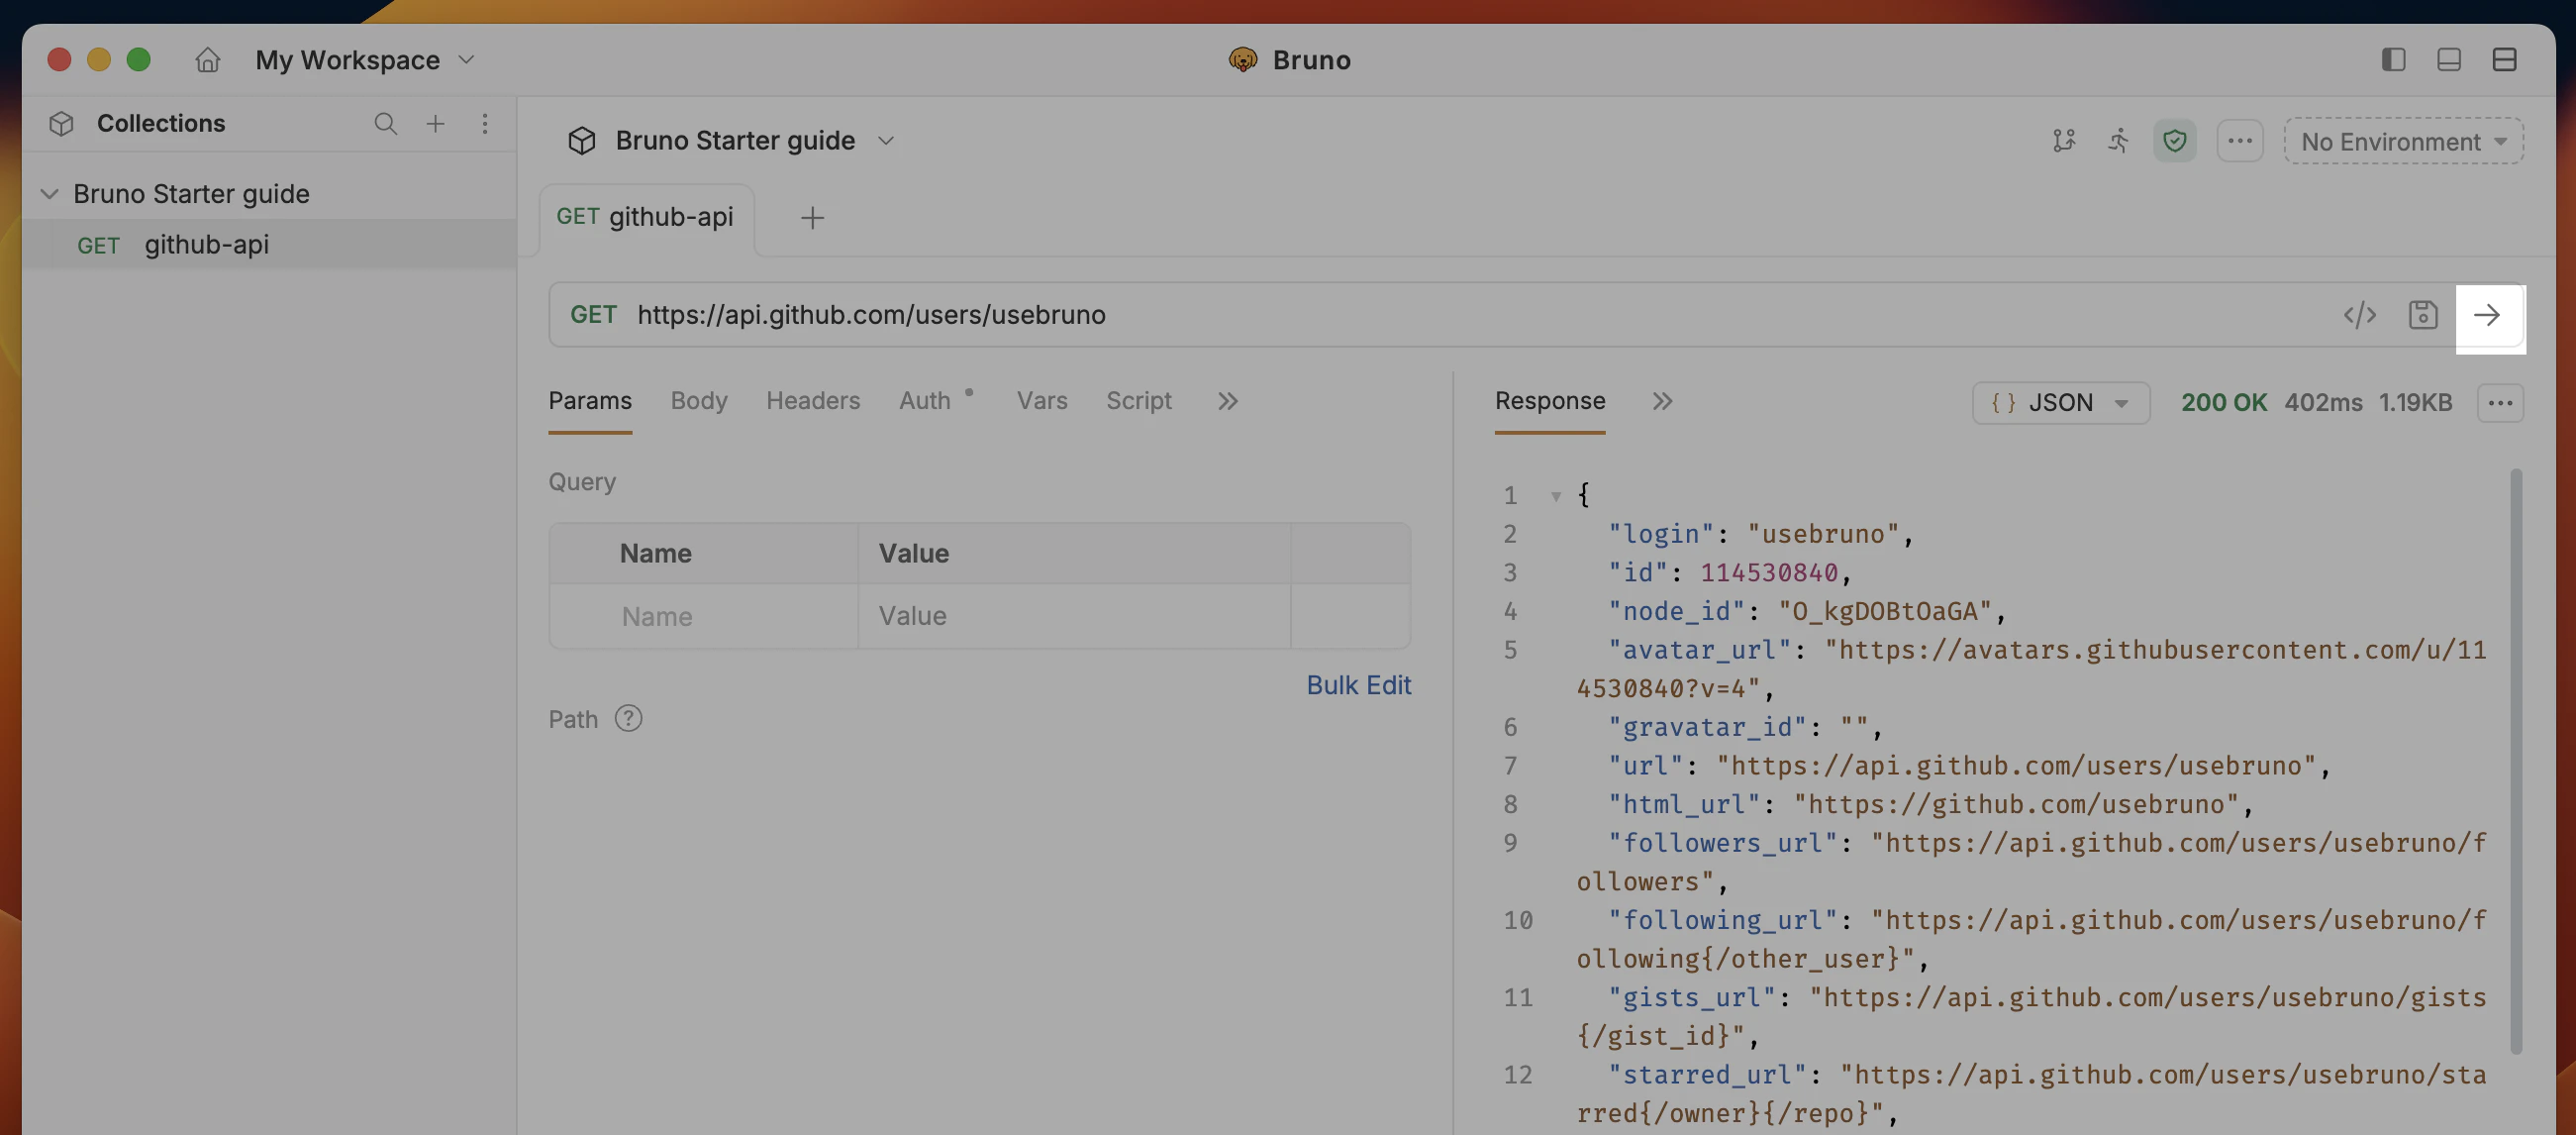Switch to the Headers tab

point(812,401)
